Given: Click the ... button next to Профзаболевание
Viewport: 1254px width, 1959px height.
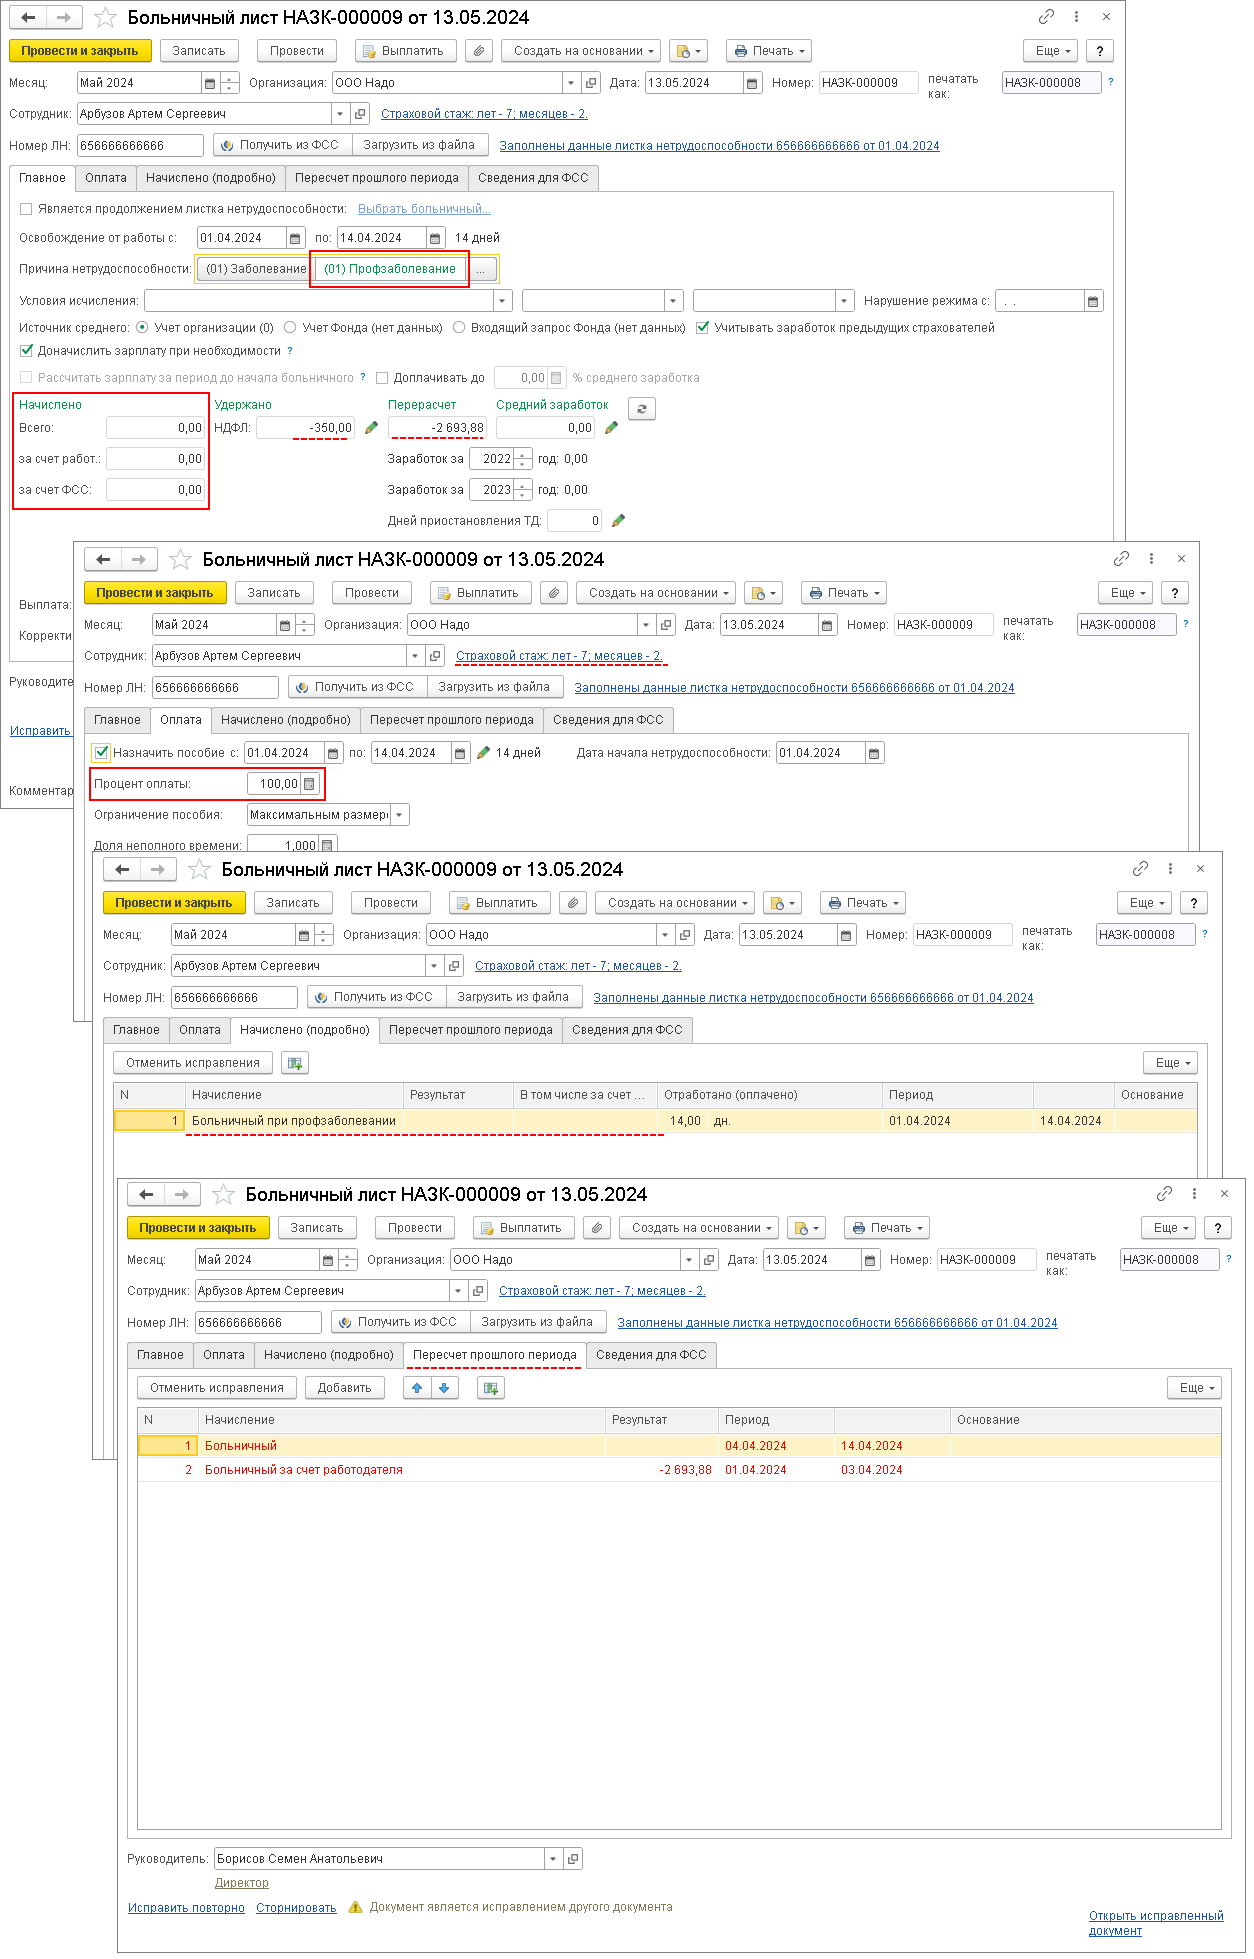Looking at the screenshot, I should 481,269.
